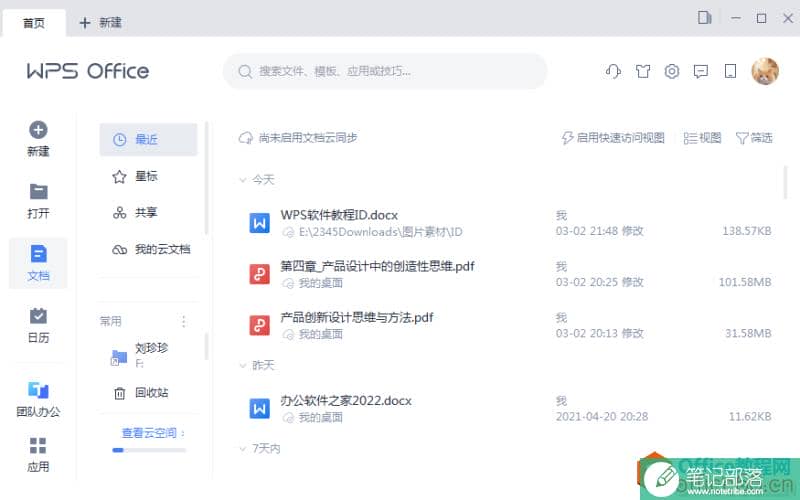Click the 新建 plus icon in the sidebar
Viewport: 800px width, 500px height.
point(38,130)
